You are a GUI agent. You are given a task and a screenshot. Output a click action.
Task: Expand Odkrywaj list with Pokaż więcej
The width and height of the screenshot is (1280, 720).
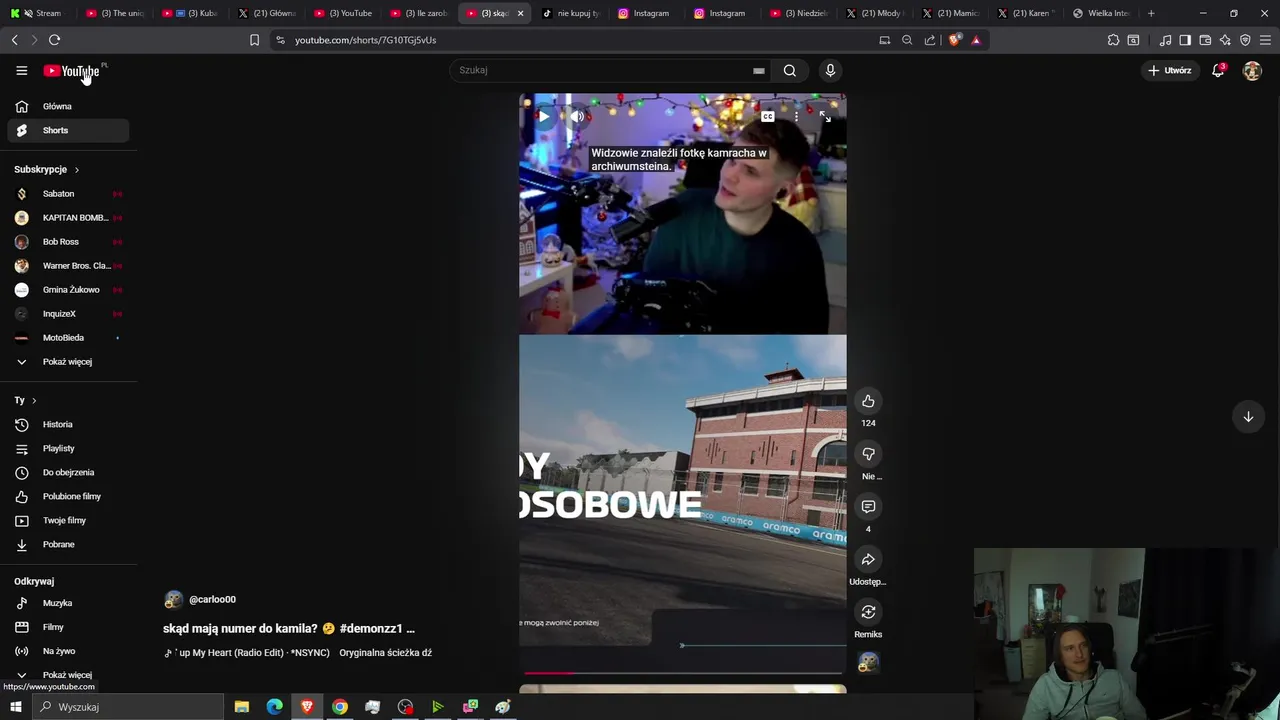coord(67,675)
